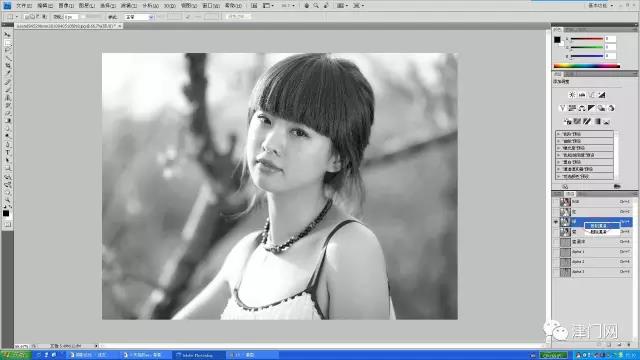Open the 图像 (Image) menu
Screen dimensions: 640x360
click(x=66, y=6)
